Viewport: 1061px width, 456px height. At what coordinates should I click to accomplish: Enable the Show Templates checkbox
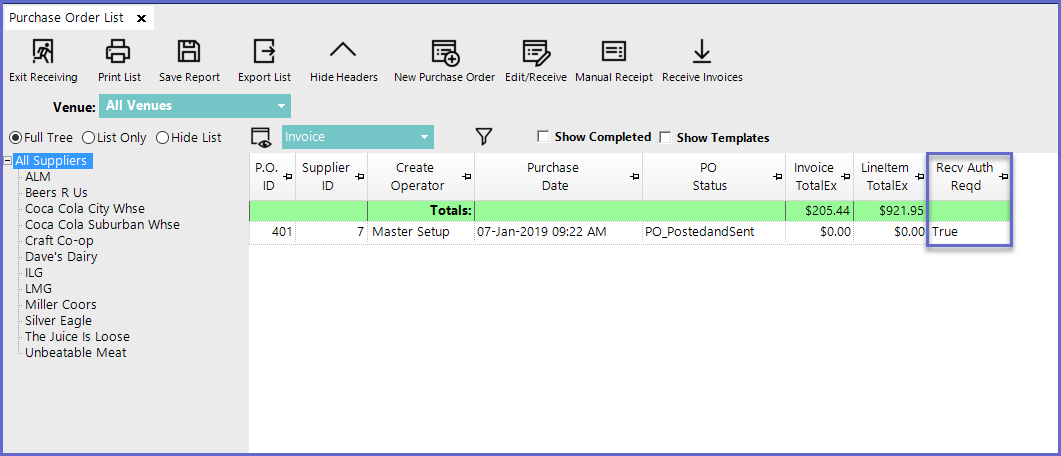click(x=665, y=137)
